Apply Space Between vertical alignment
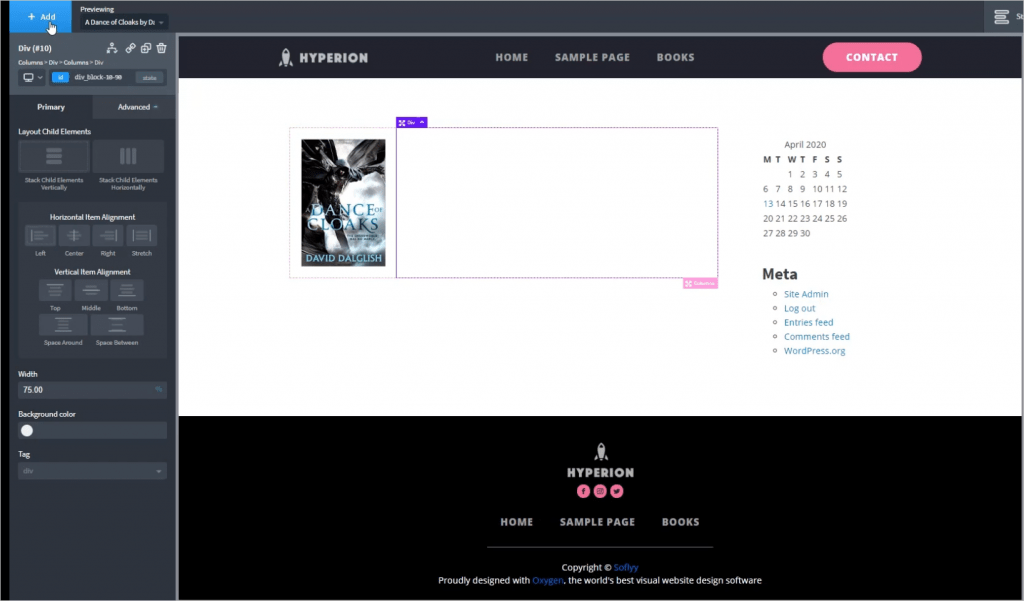Image resolution: width=1024 pixels, height=601 pixels. point(116,324)
